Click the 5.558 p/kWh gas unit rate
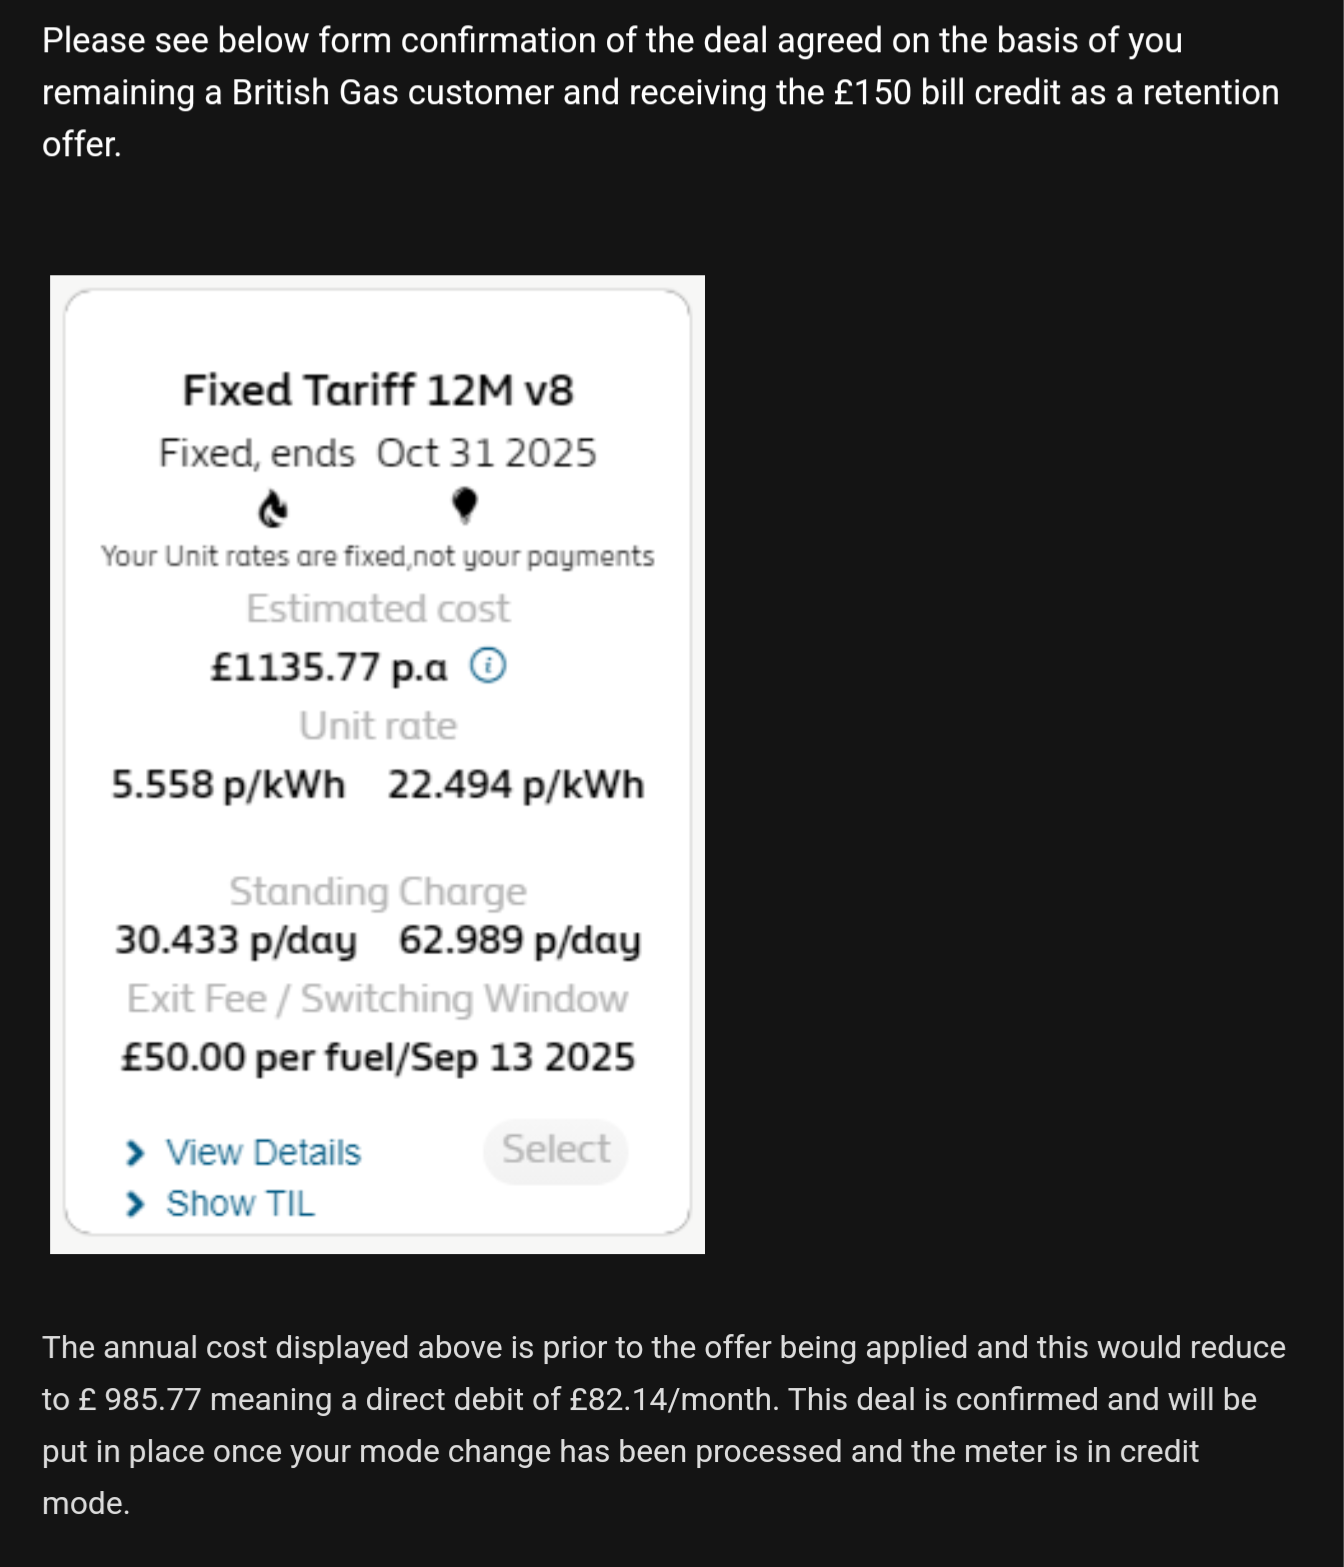The image size is (1344, 1567). (x=228, y=785)
